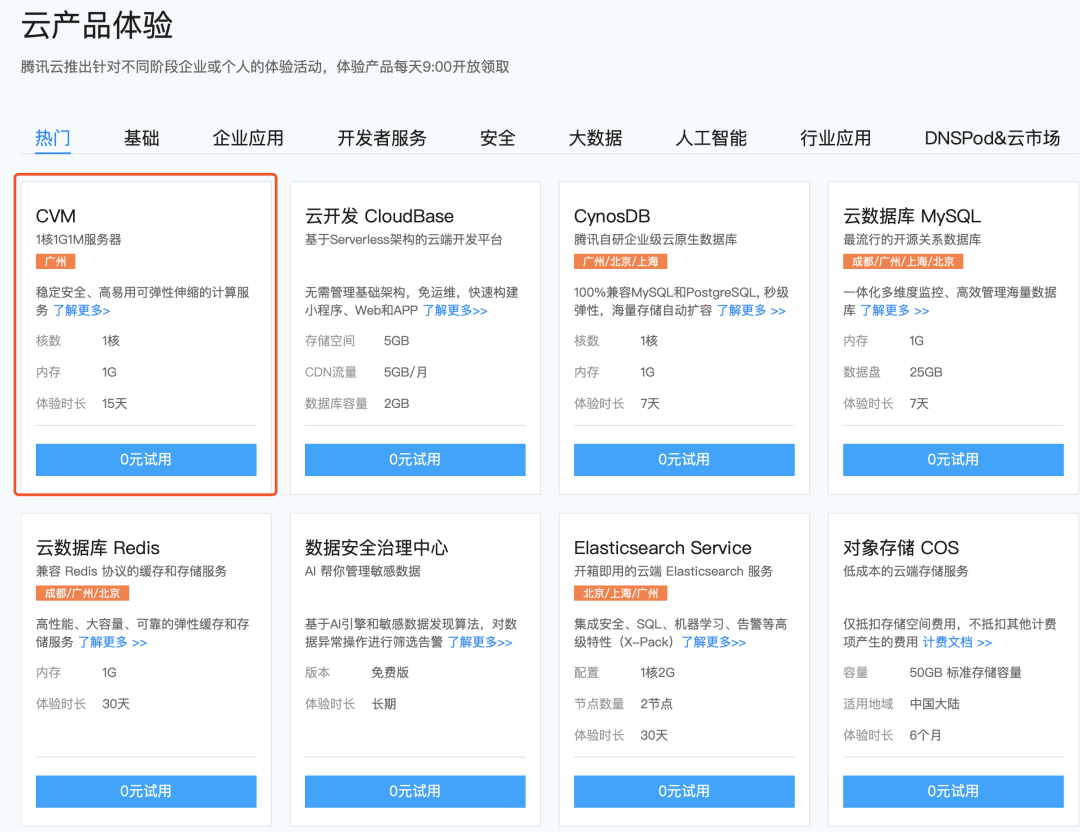
Task: Select the 人工智能 tab
Action: [x=712, y=138]
